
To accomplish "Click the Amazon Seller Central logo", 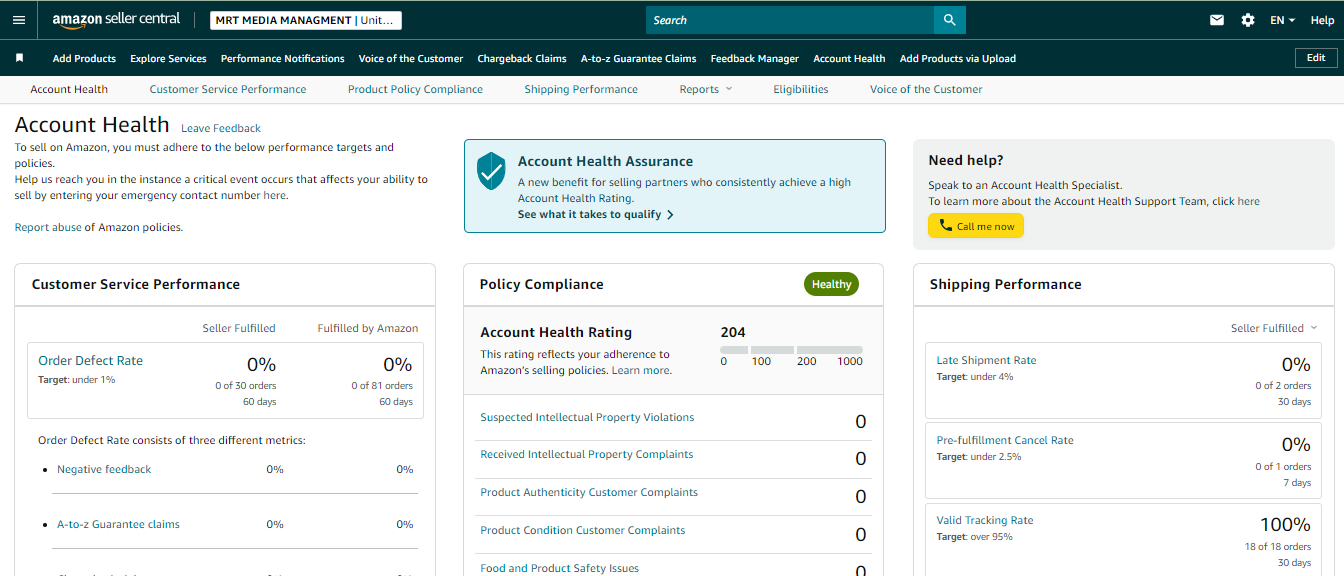I will pos(116,20).
